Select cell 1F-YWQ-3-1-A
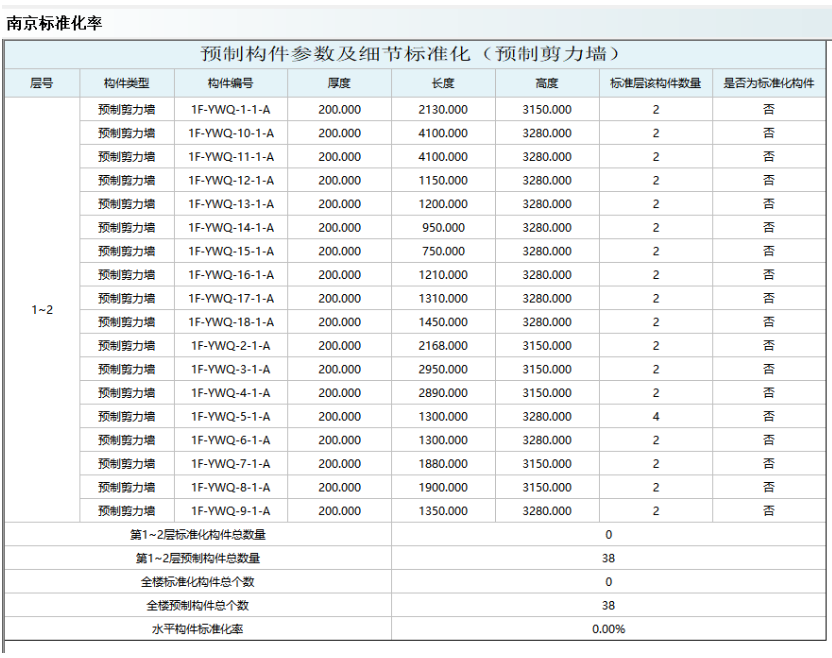The height and width of the screenshot is (658, 832). 231,369
